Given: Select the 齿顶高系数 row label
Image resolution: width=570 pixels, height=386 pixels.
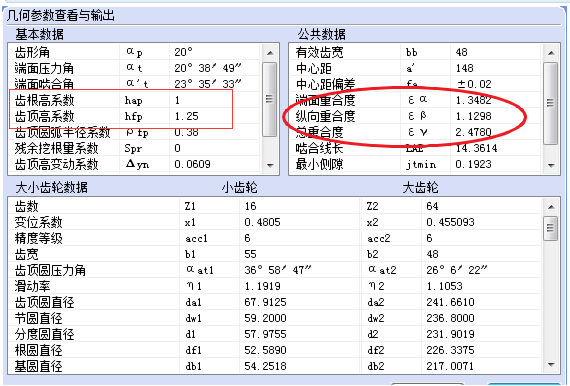Looking at the screenshot, I should [44, 116].
